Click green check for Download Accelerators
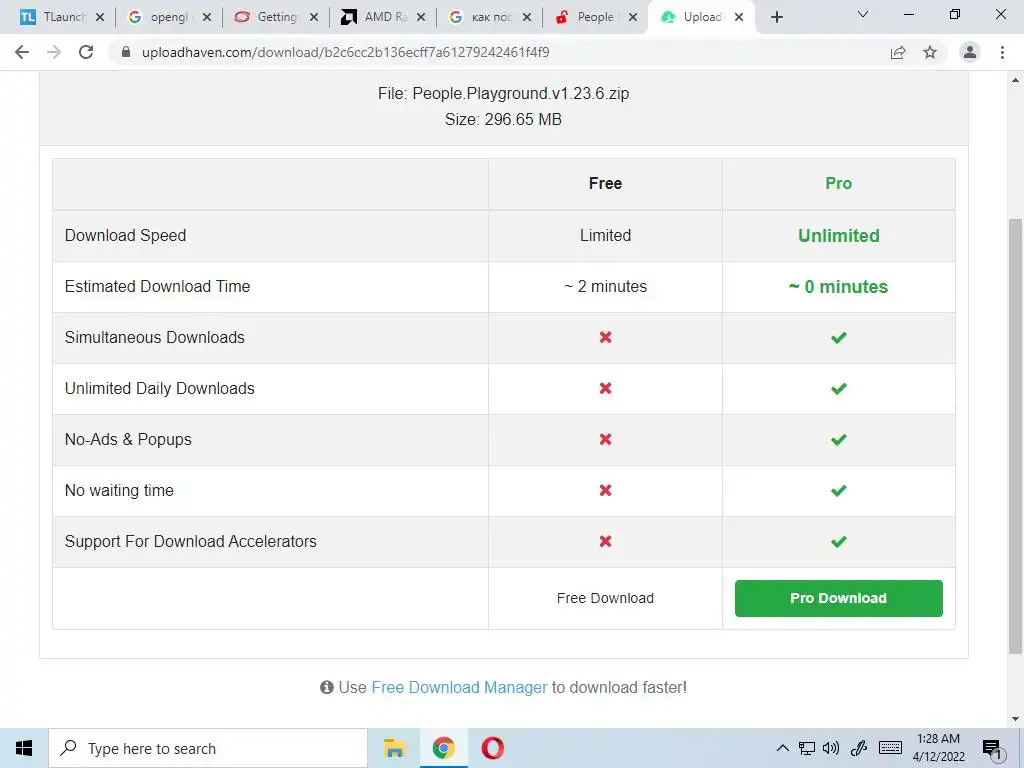1024x768 pixels. (839, 541)
